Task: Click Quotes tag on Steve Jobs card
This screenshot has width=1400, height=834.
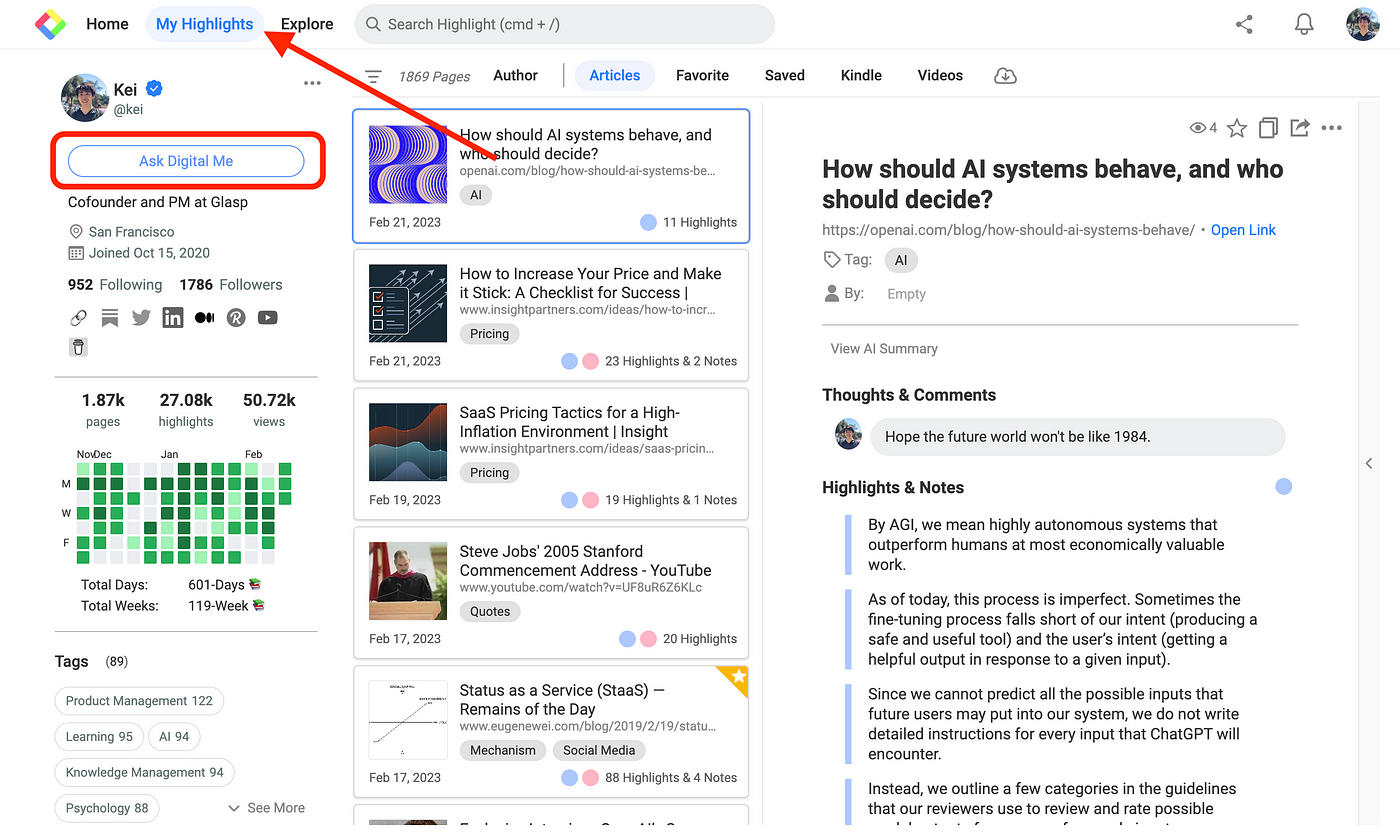Action: [x=490, y=611]
